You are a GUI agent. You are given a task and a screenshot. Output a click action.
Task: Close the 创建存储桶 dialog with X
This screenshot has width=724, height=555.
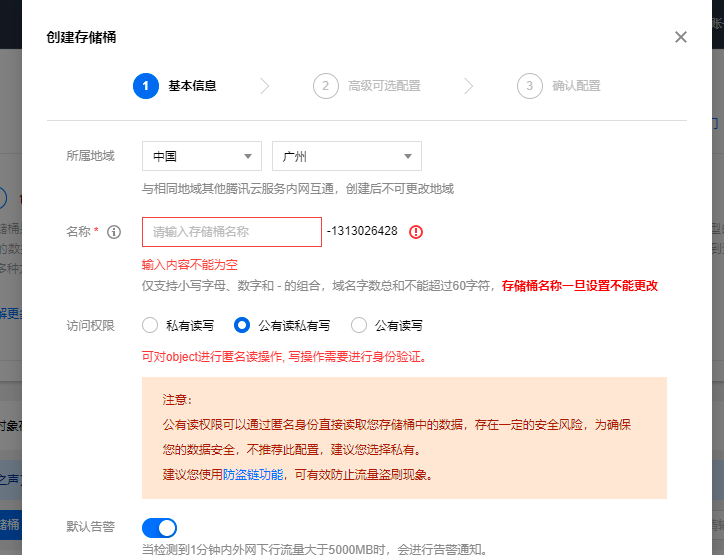pos(681,37)
